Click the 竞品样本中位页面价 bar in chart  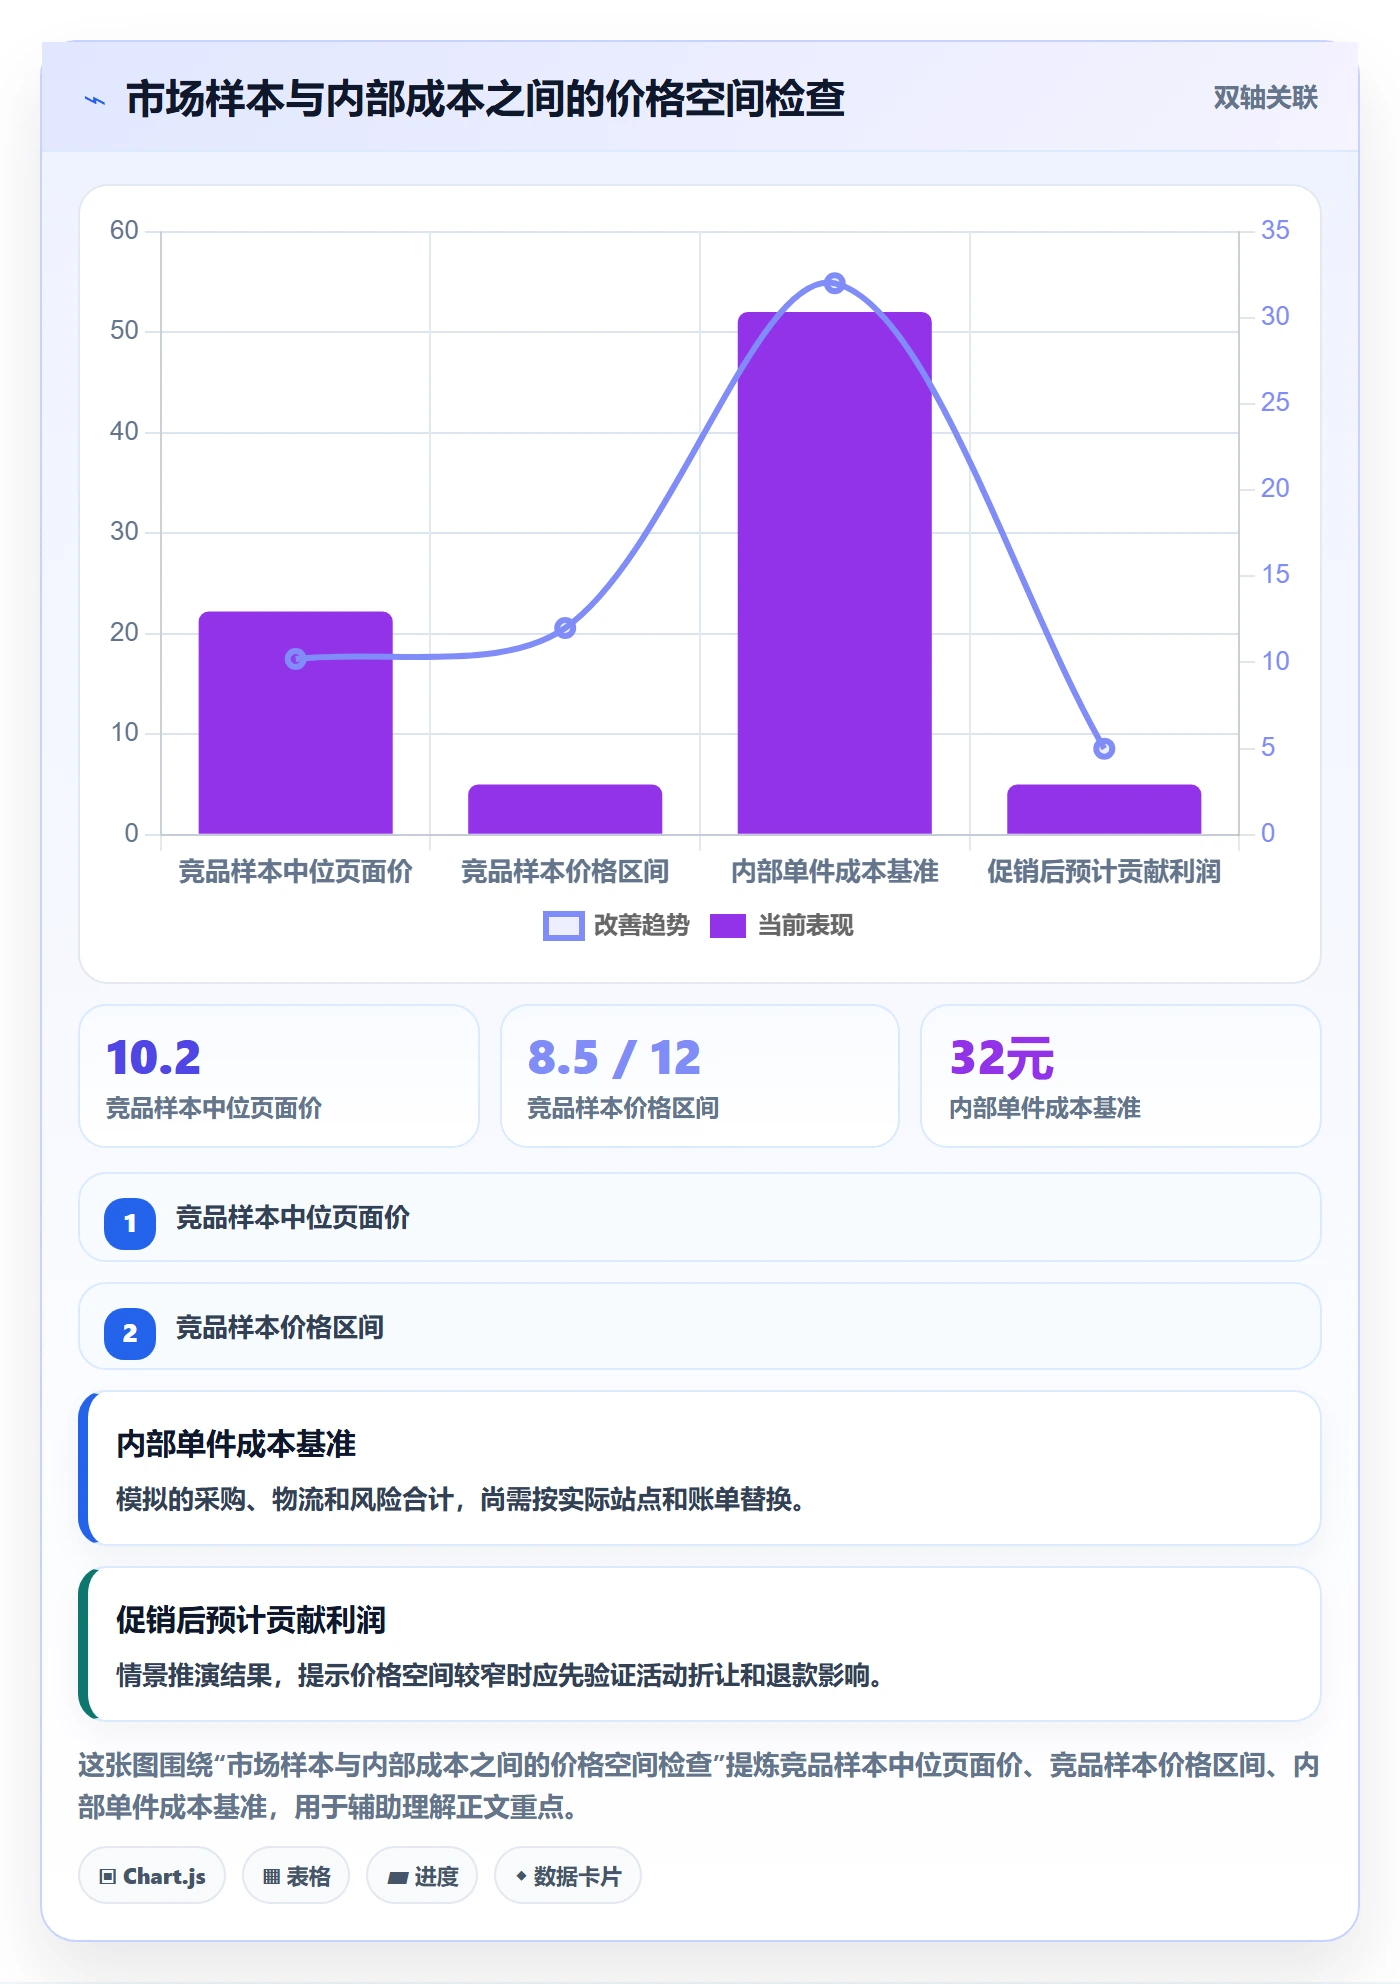click(296, 723)
